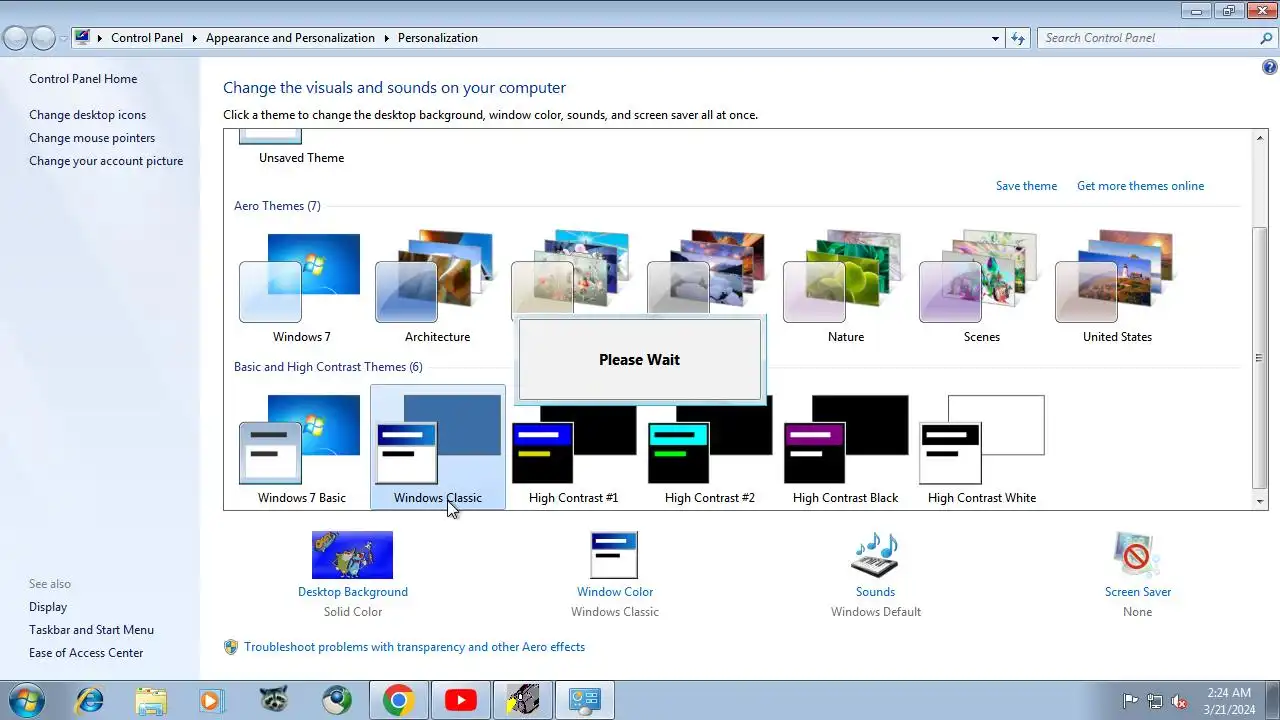
Task: Open Change desktop icons
Action: [87, 115]
